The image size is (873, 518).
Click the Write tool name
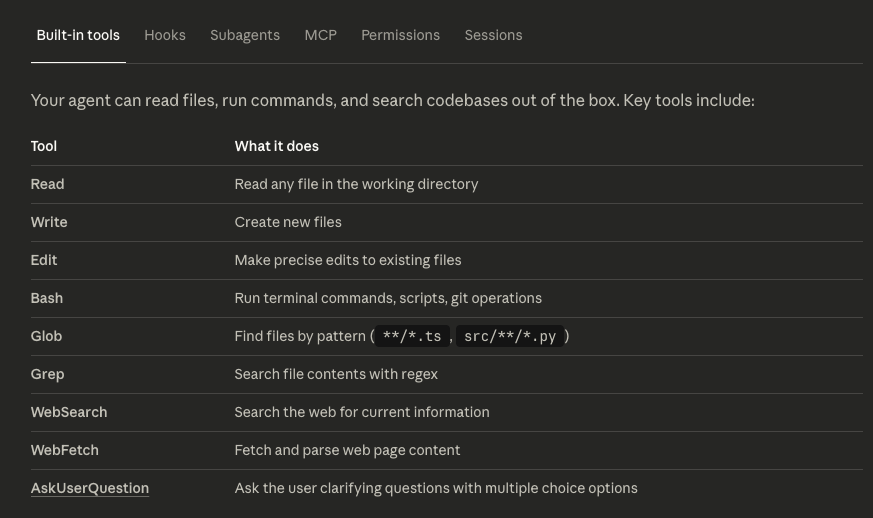[49, 222]
